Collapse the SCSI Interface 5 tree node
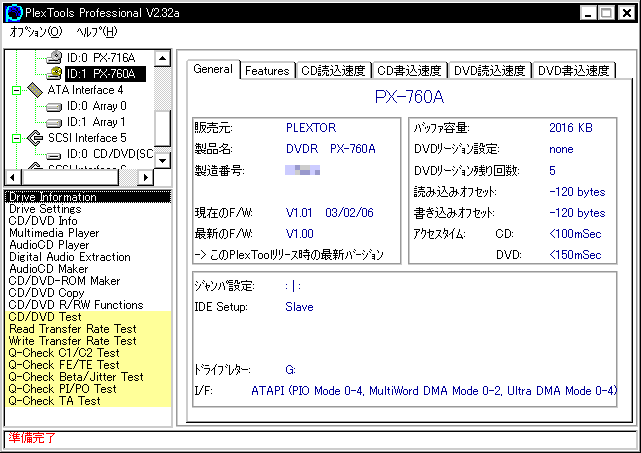641x453 pixels. click(16, 138)
